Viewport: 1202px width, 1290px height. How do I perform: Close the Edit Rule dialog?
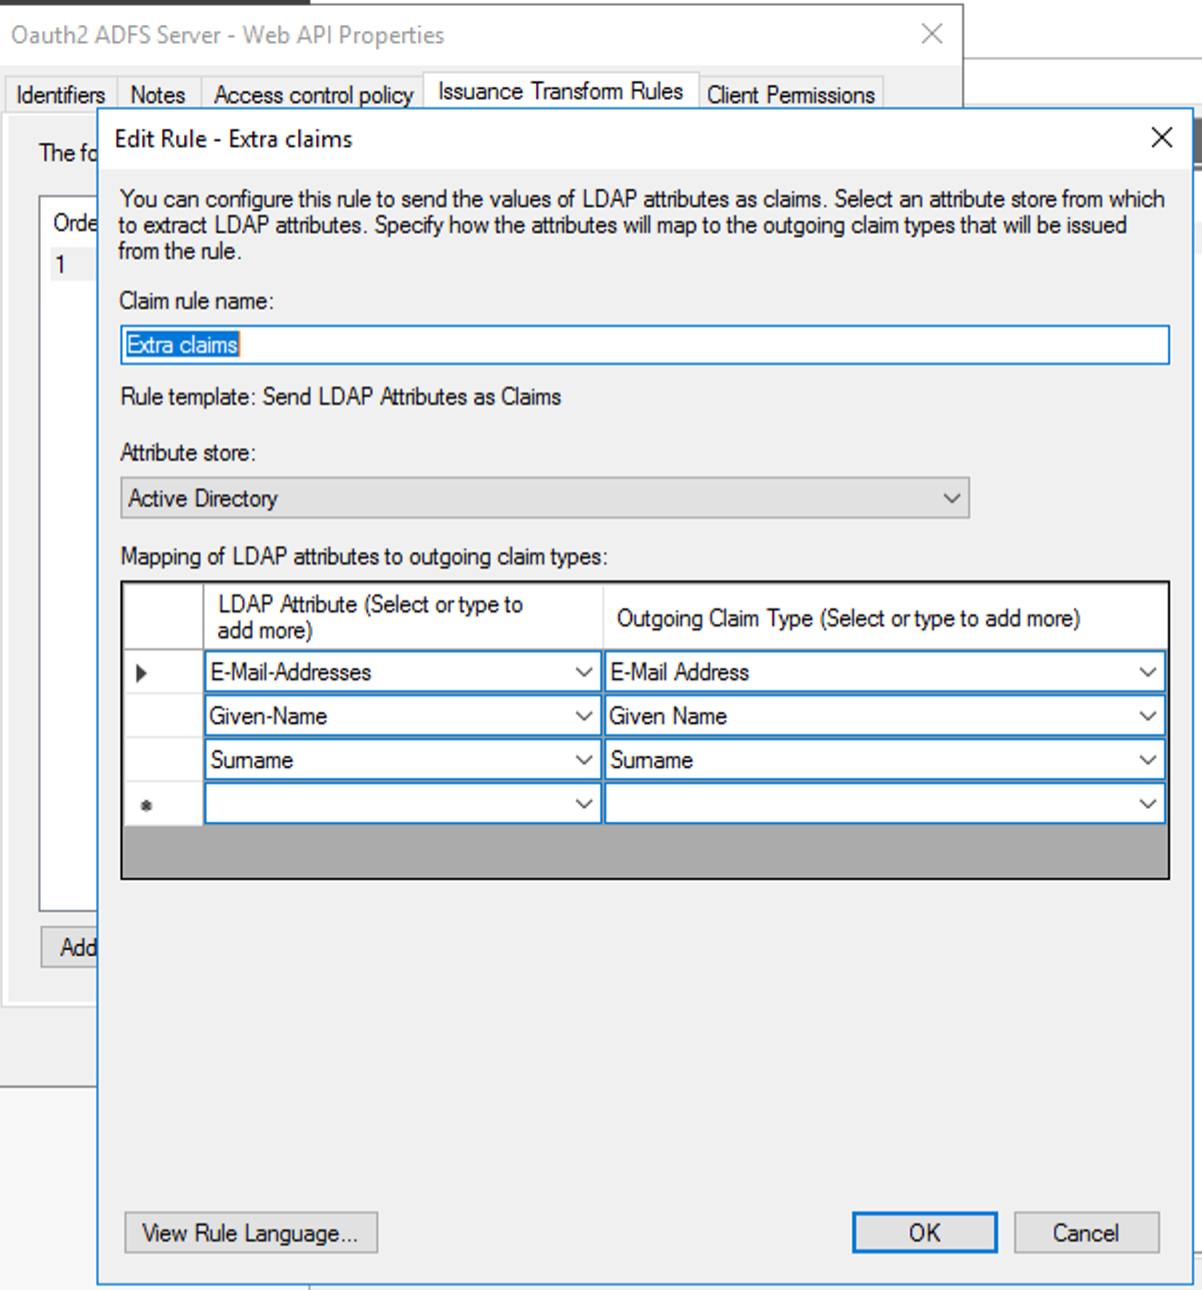pos(1161,138)
